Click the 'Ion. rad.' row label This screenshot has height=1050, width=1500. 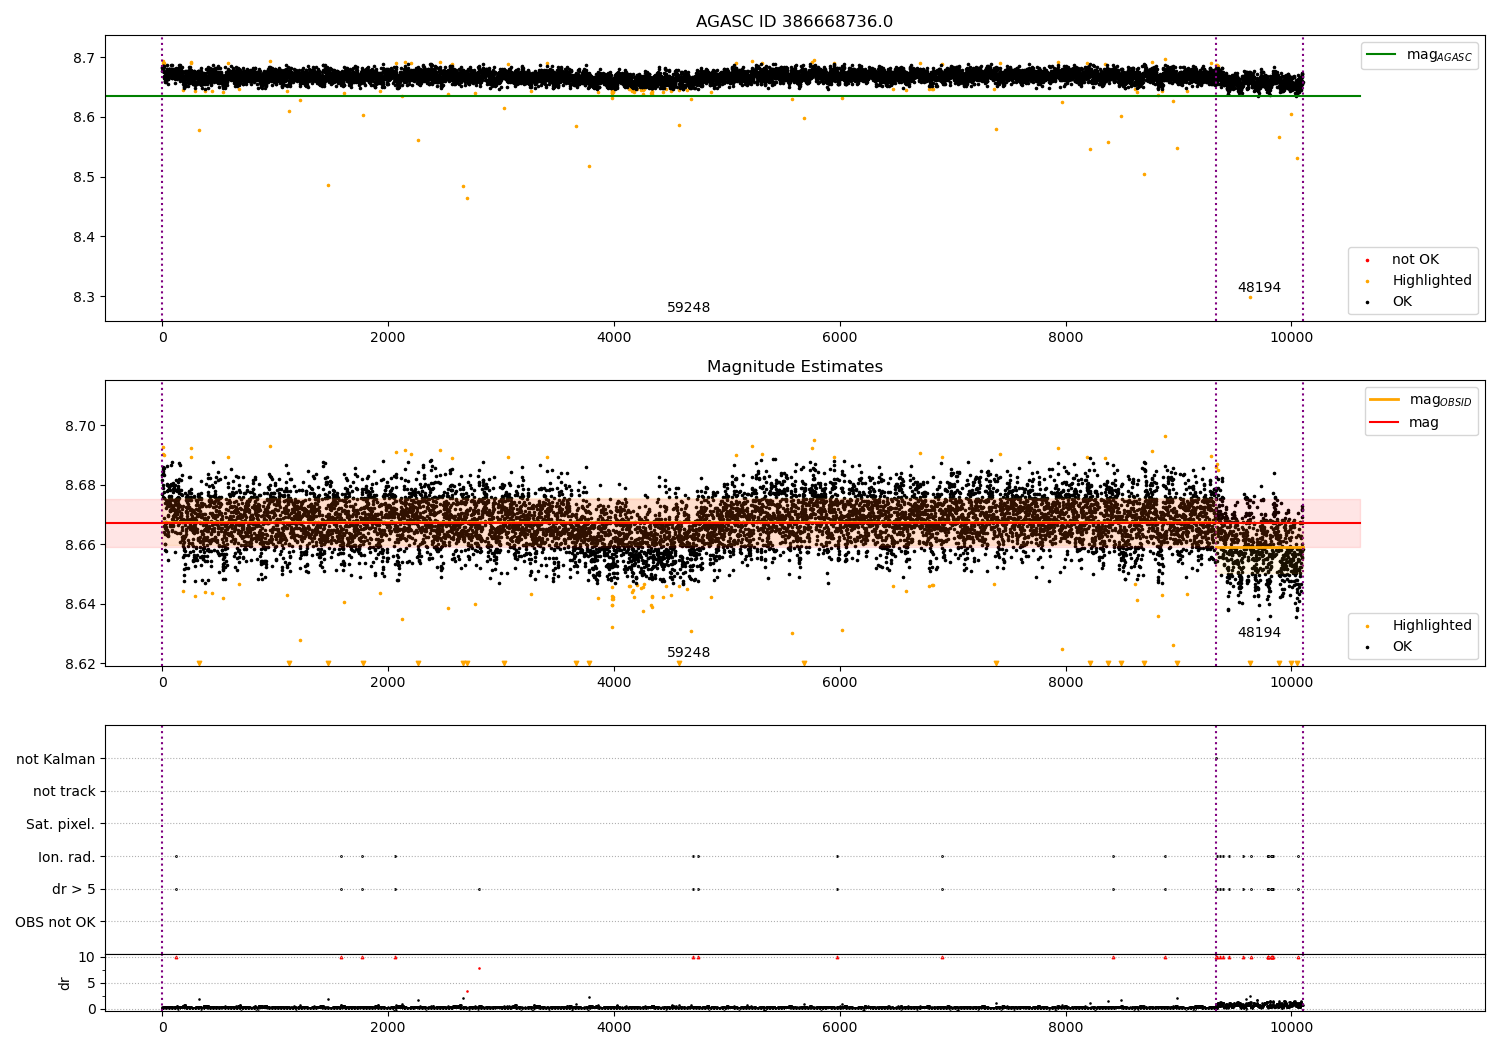pos(67,857)
